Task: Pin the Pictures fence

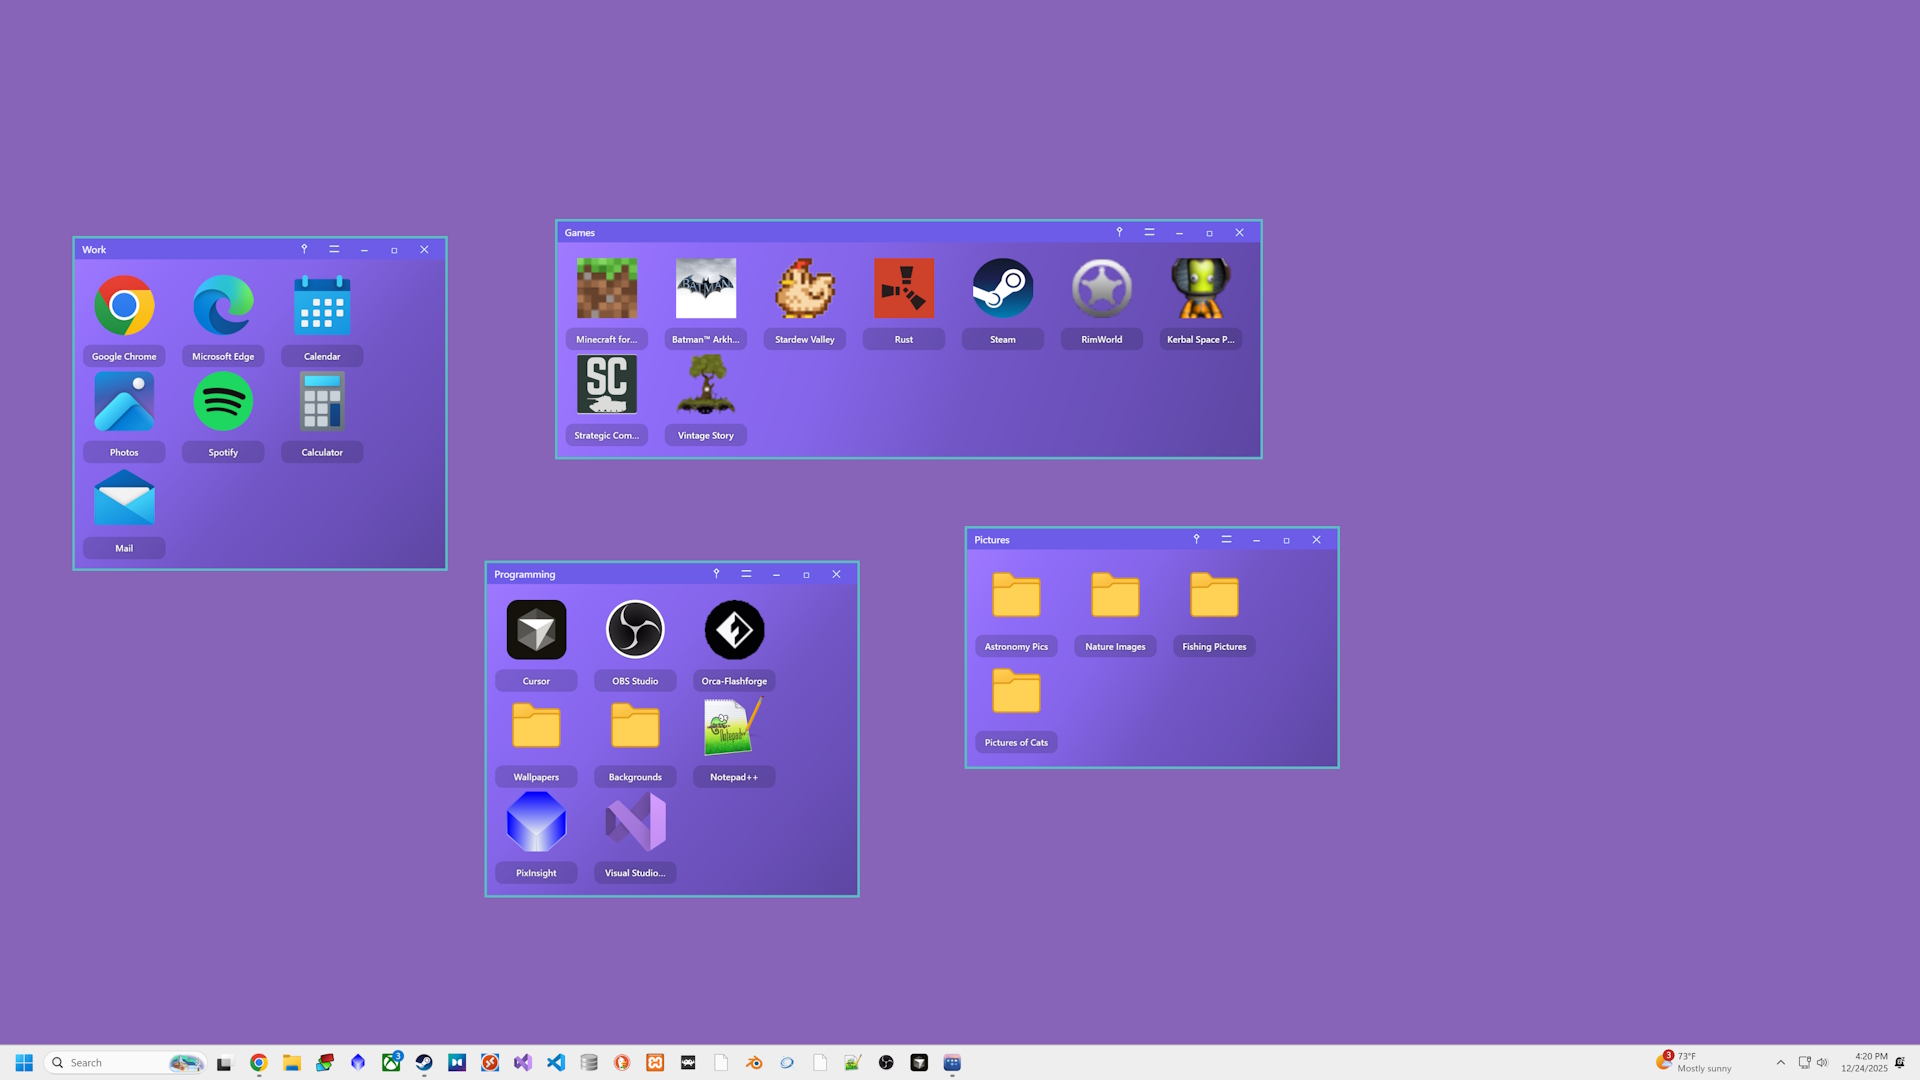Action: 1196,539
